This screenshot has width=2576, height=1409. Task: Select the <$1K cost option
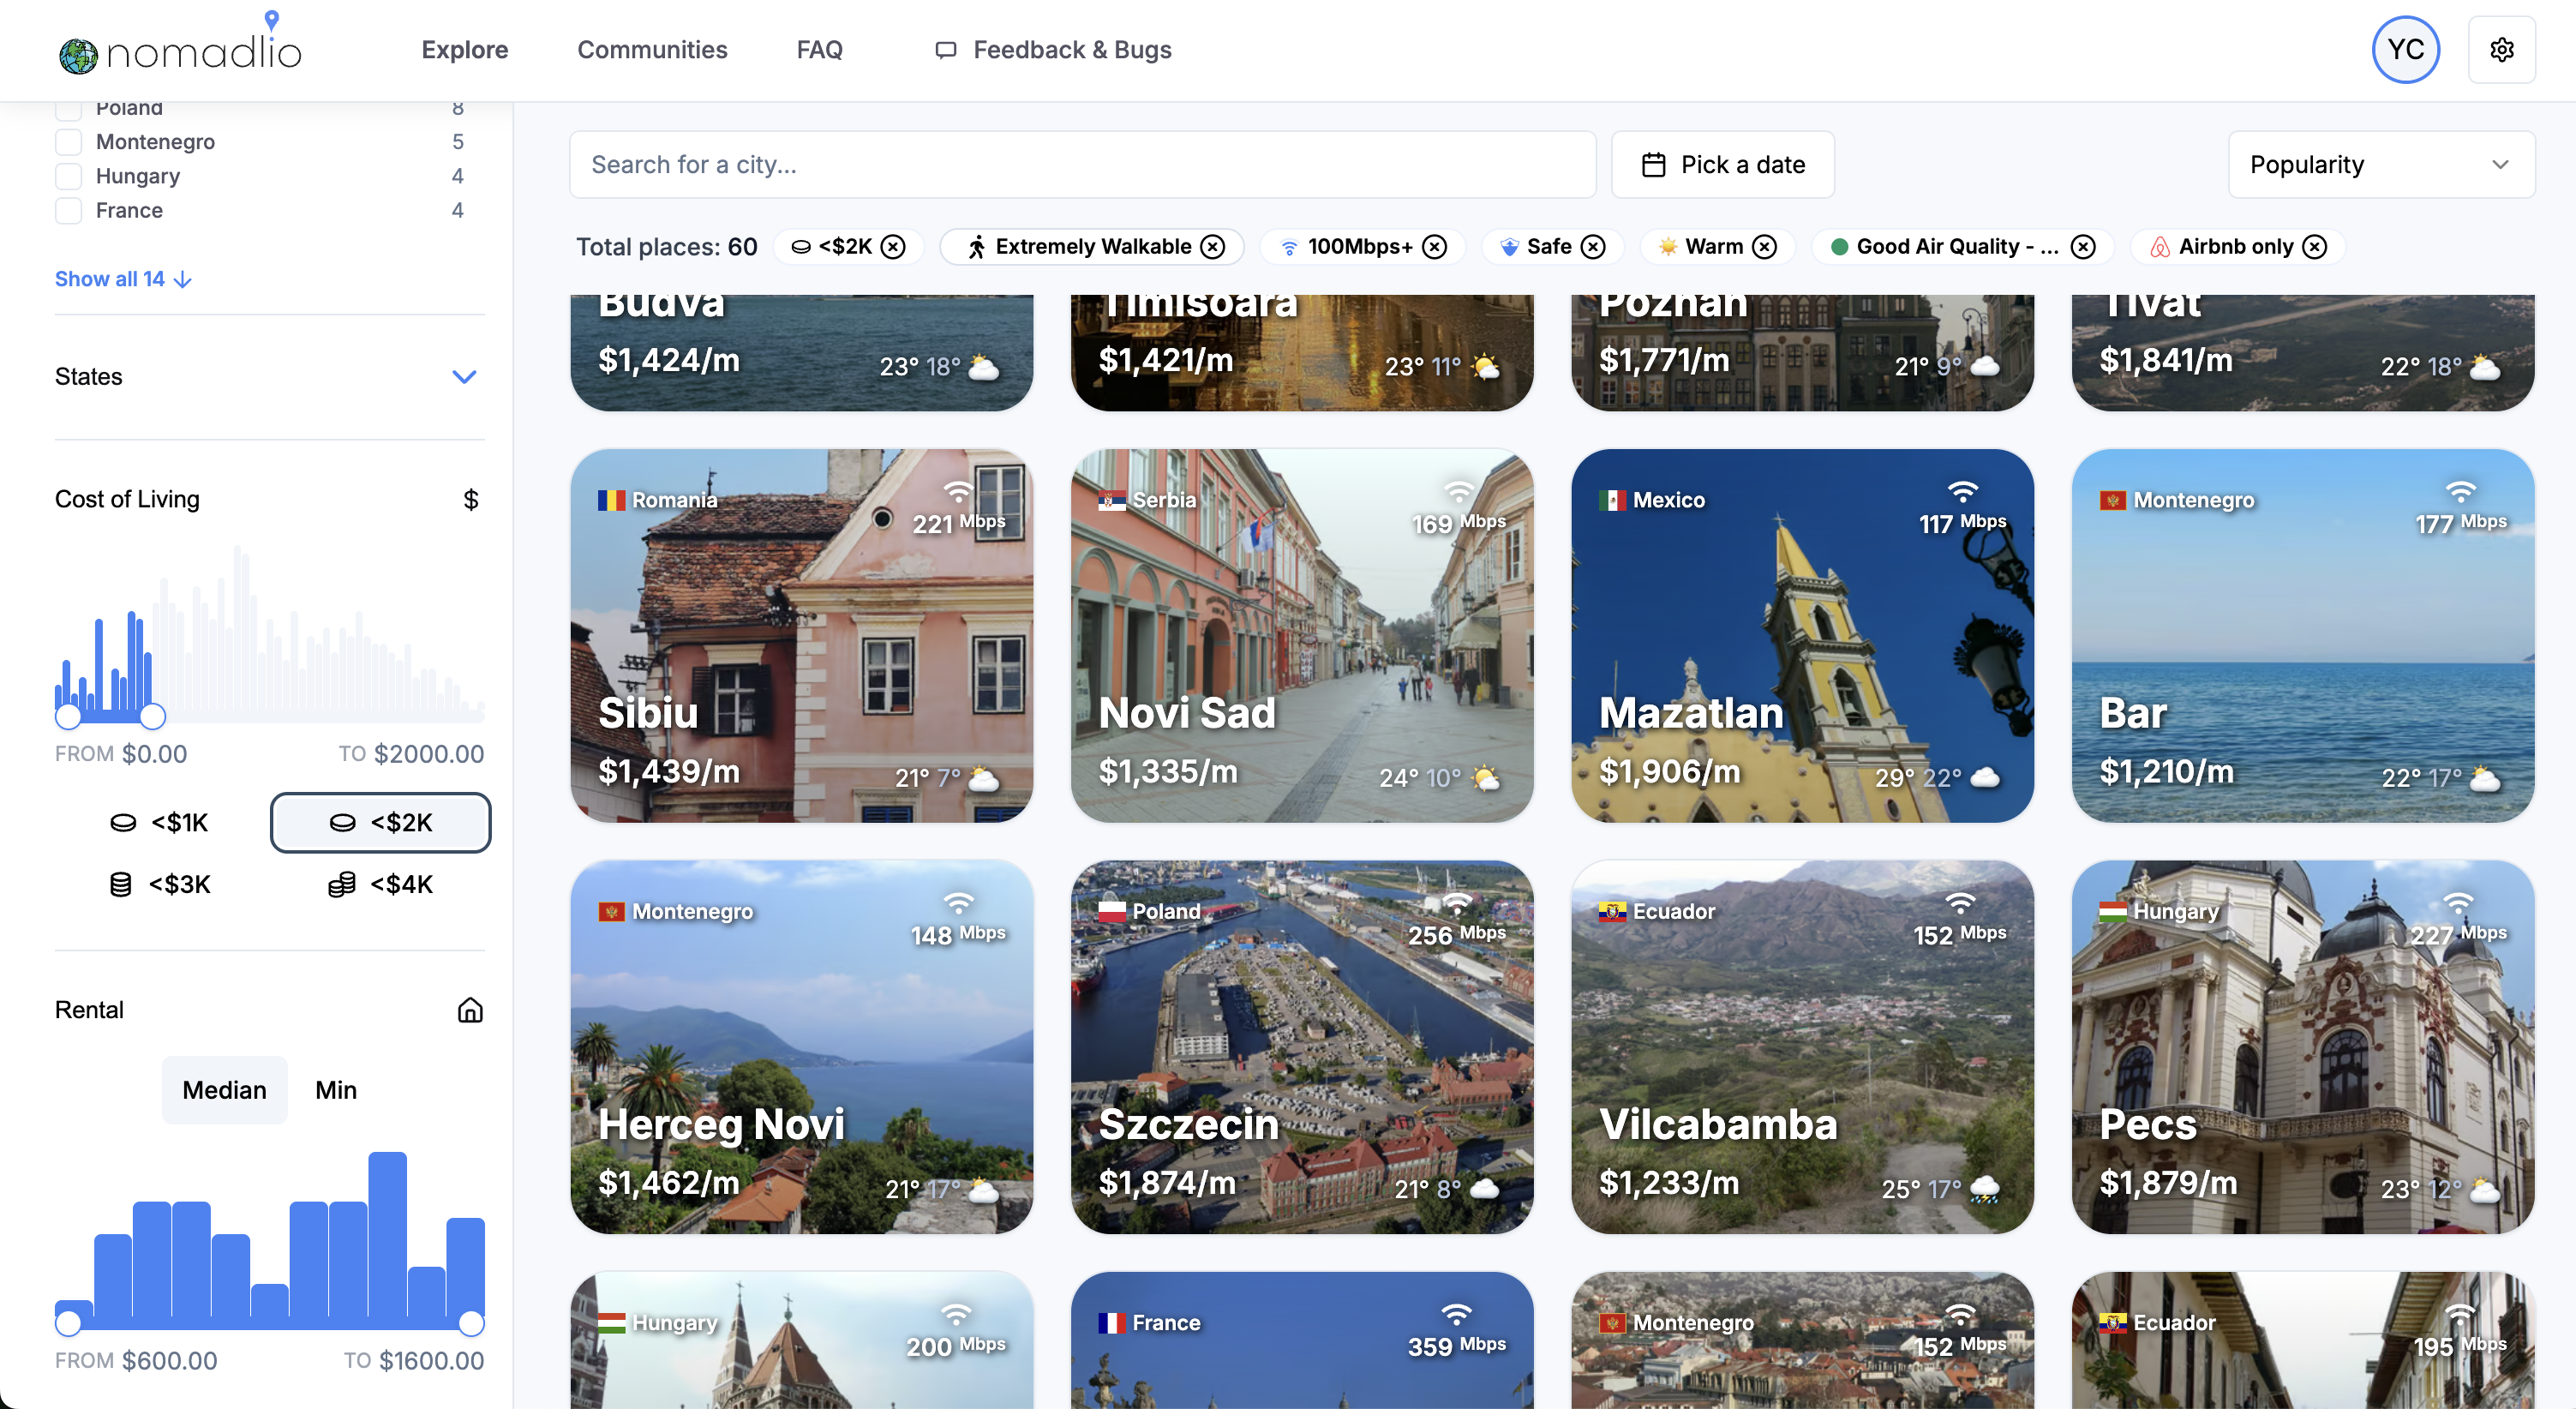pos(160,823)
